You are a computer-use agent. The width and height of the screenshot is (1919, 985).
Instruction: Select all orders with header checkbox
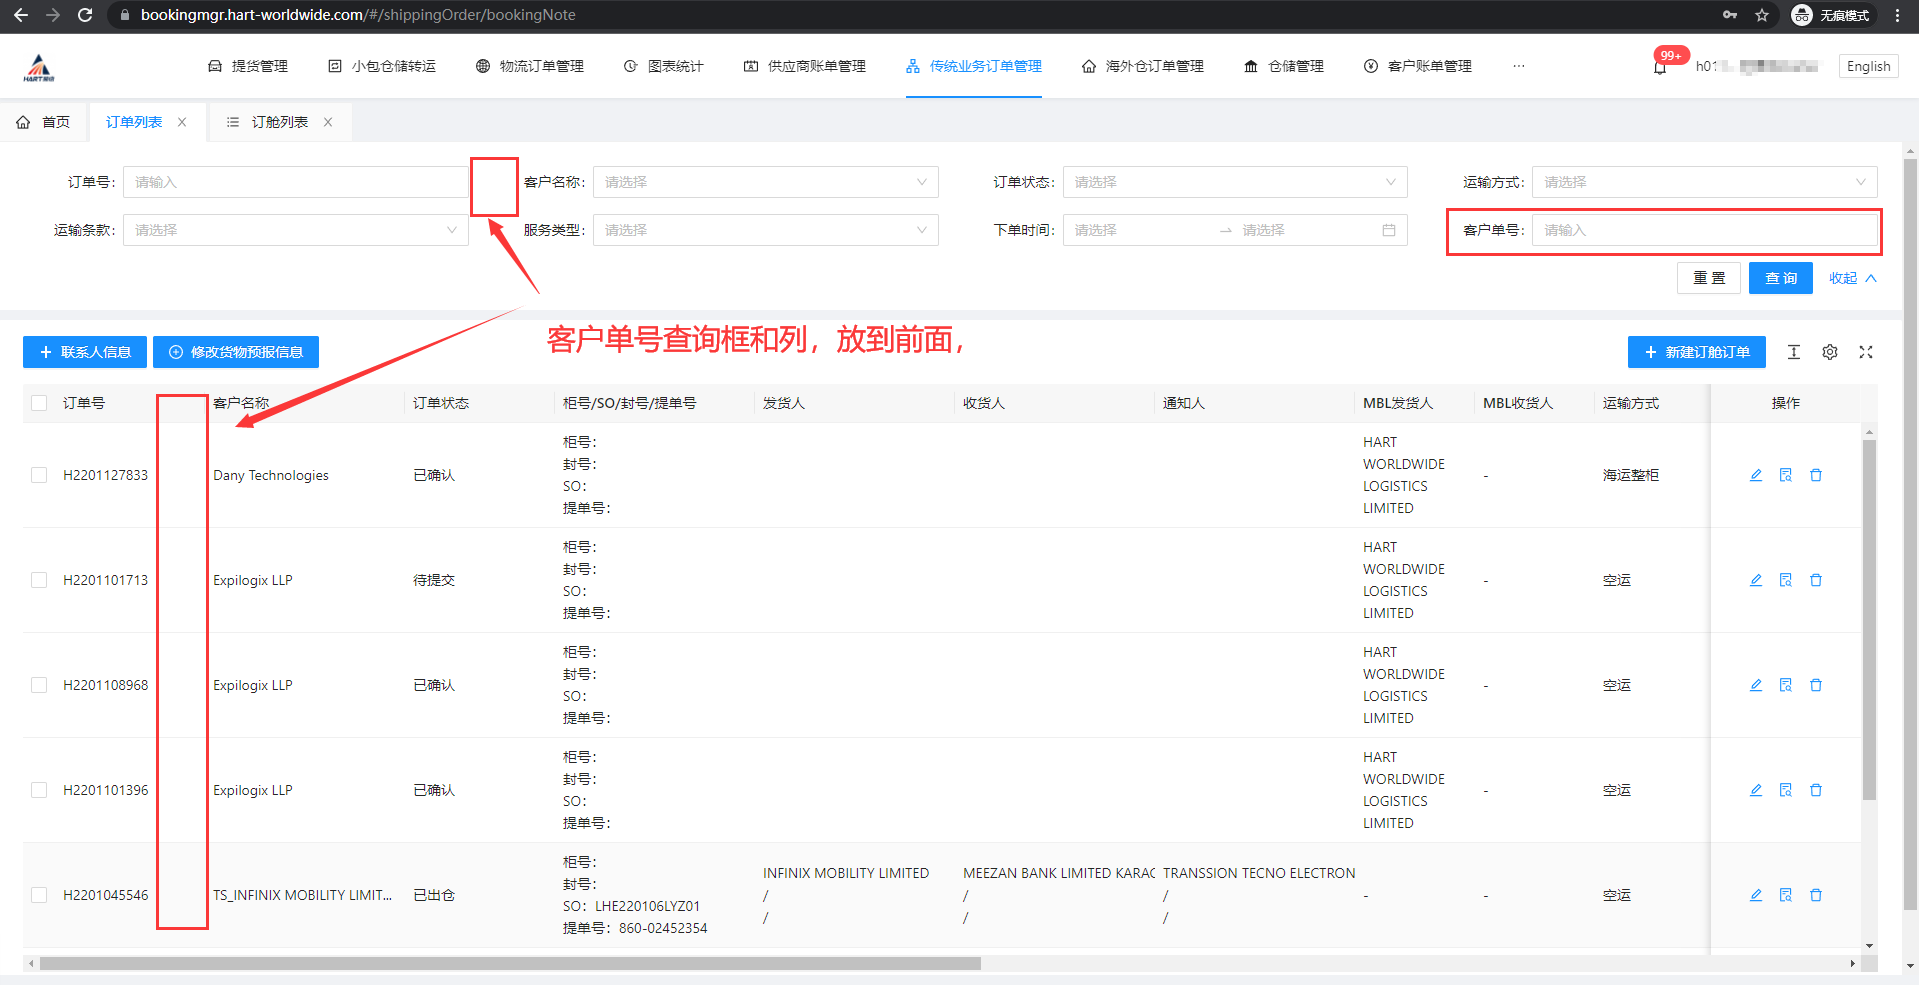click(39, 403)
